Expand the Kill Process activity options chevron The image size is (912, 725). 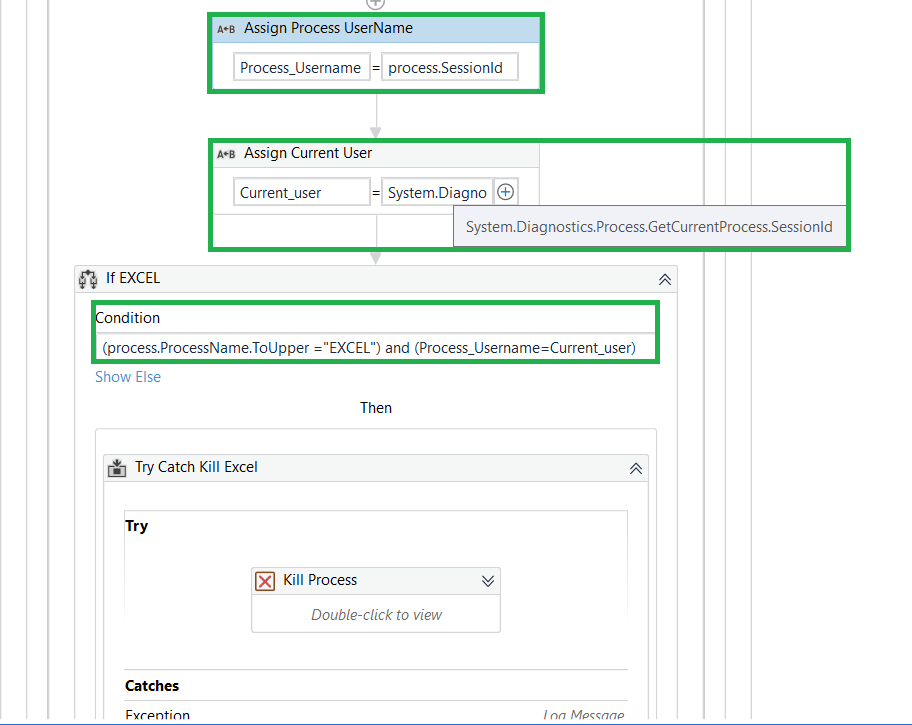tap(488, 580)
